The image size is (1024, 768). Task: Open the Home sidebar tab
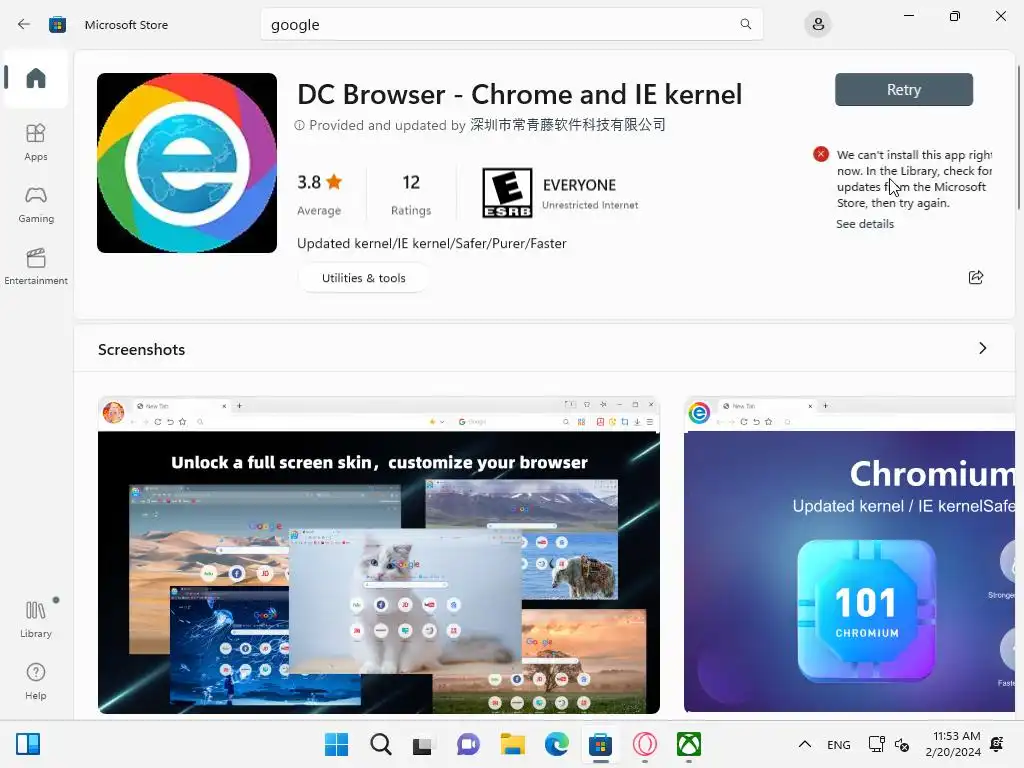pos(36,78)
